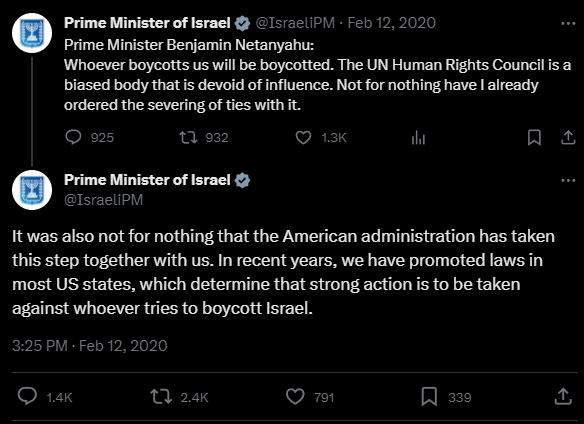View analytics of the first tweet
Screen dimensions: 584x424
(x=418, y=137)
